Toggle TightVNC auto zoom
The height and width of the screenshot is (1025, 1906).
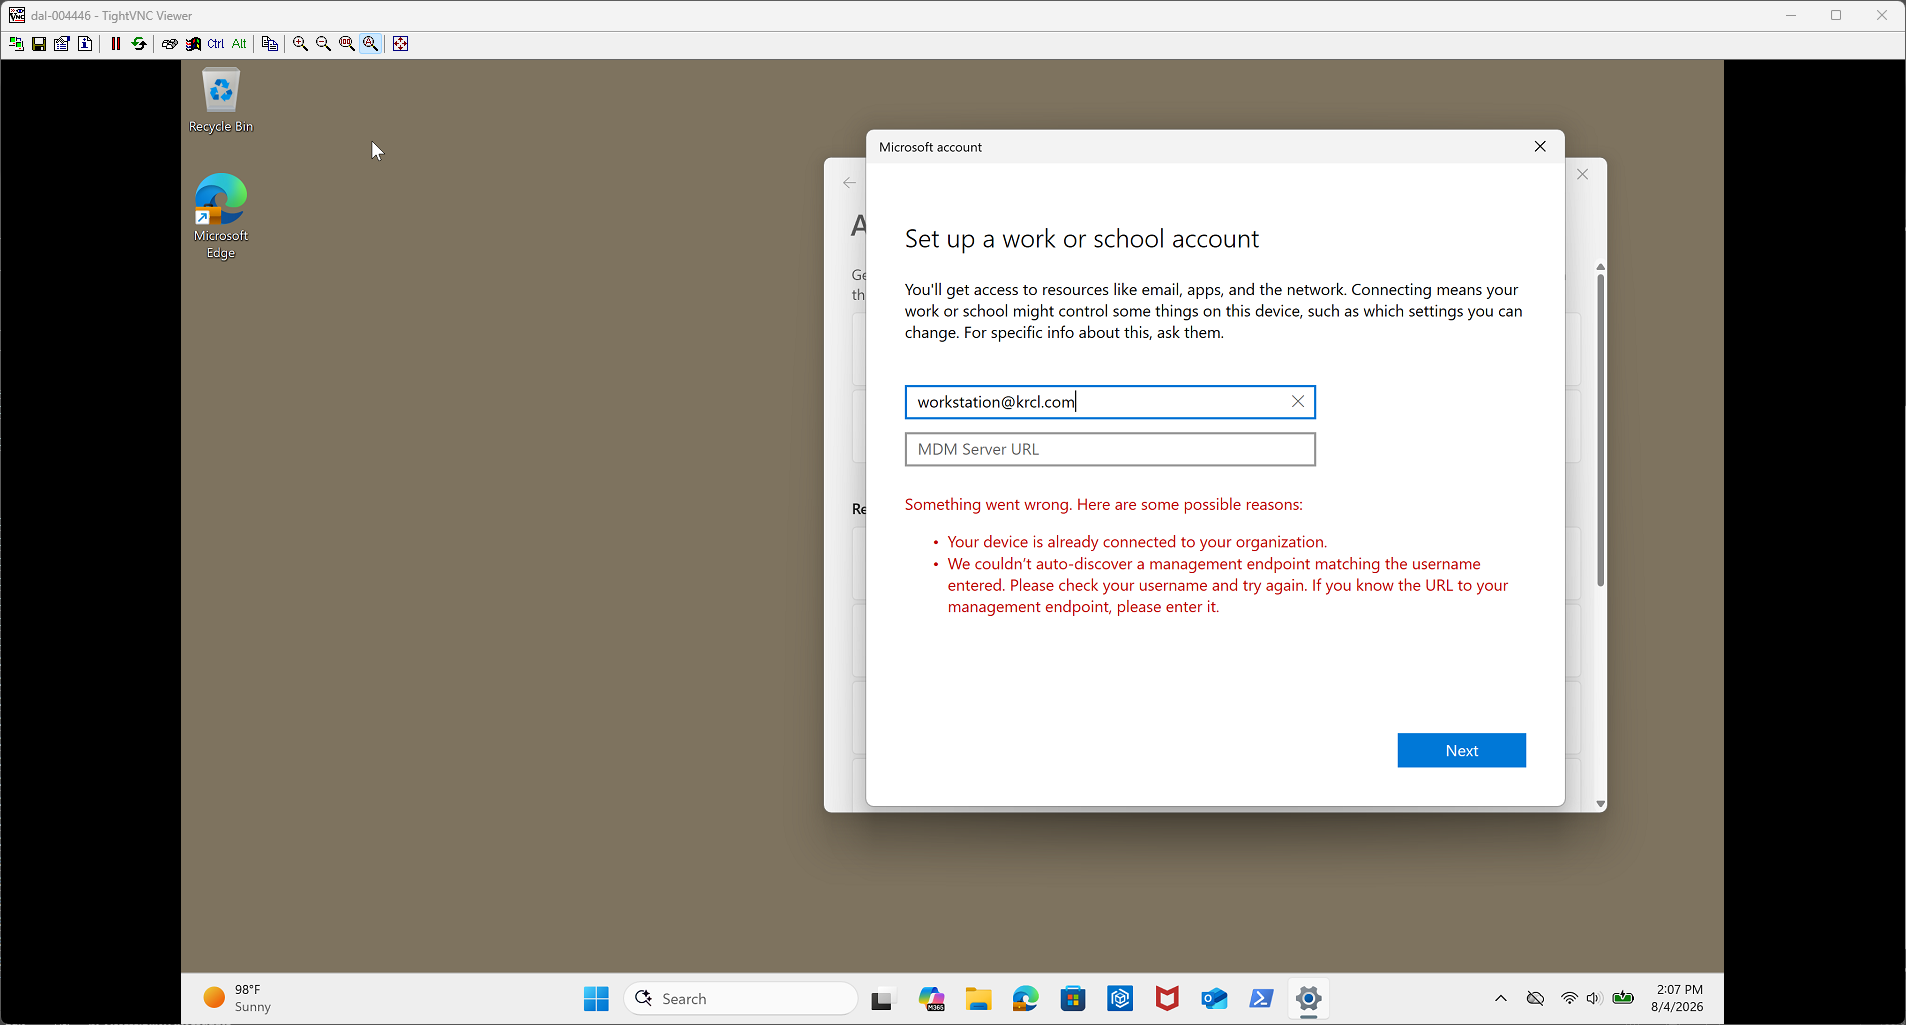click(370, 44)
